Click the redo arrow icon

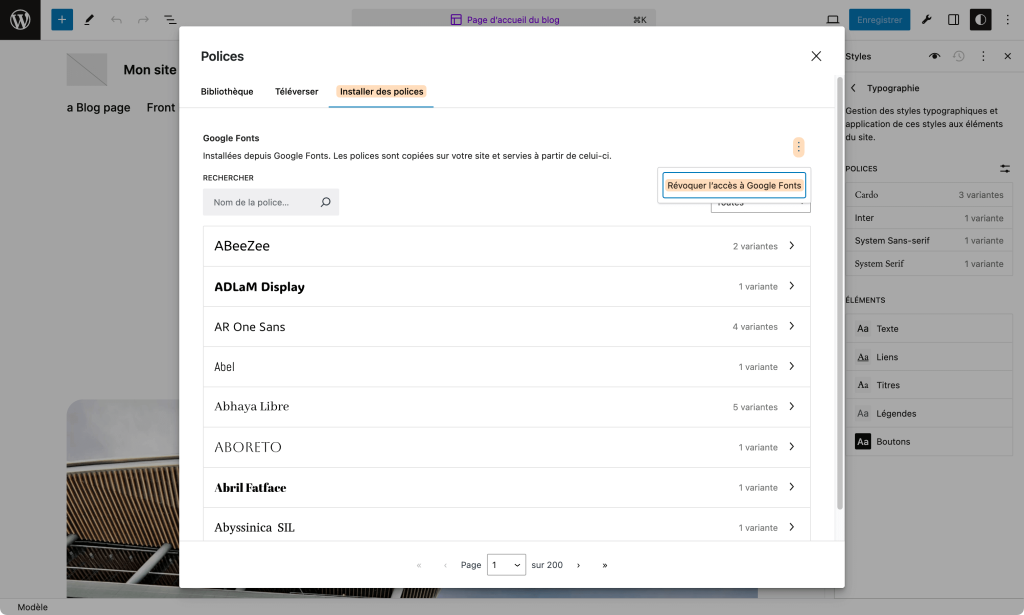pyautogui.click(x=143, y=20)
